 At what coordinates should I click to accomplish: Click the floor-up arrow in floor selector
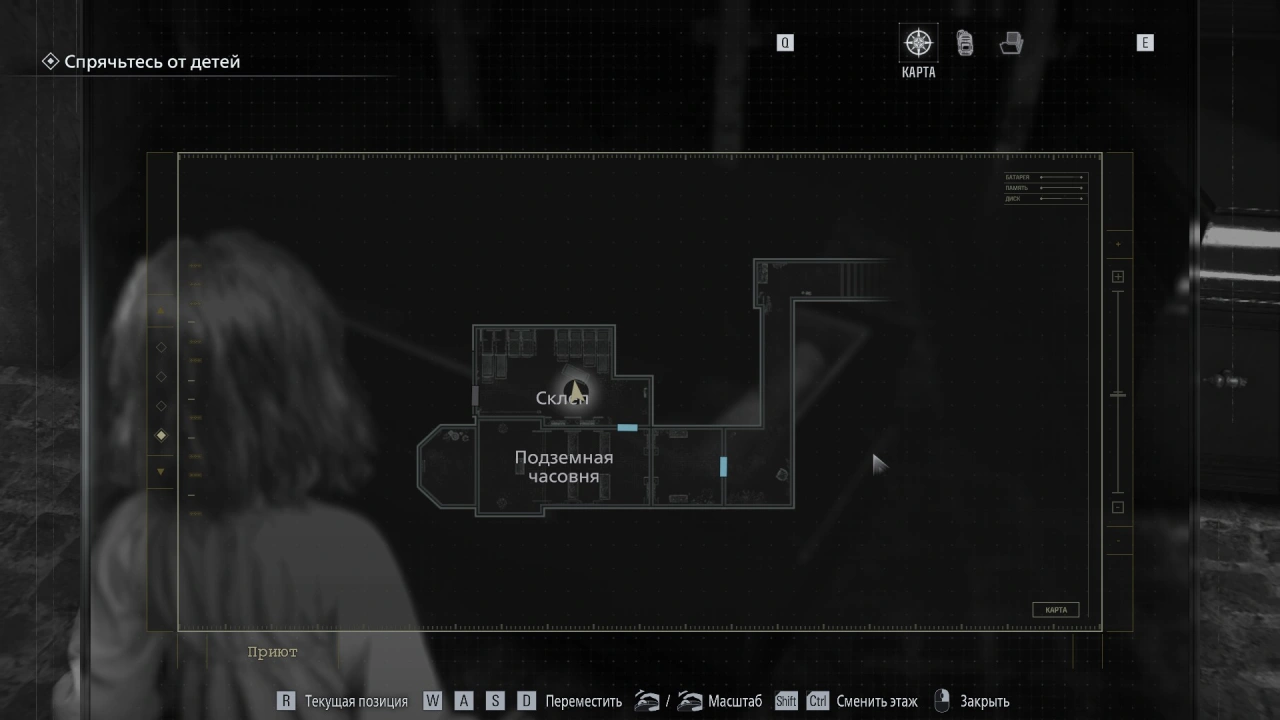point(161,311)
